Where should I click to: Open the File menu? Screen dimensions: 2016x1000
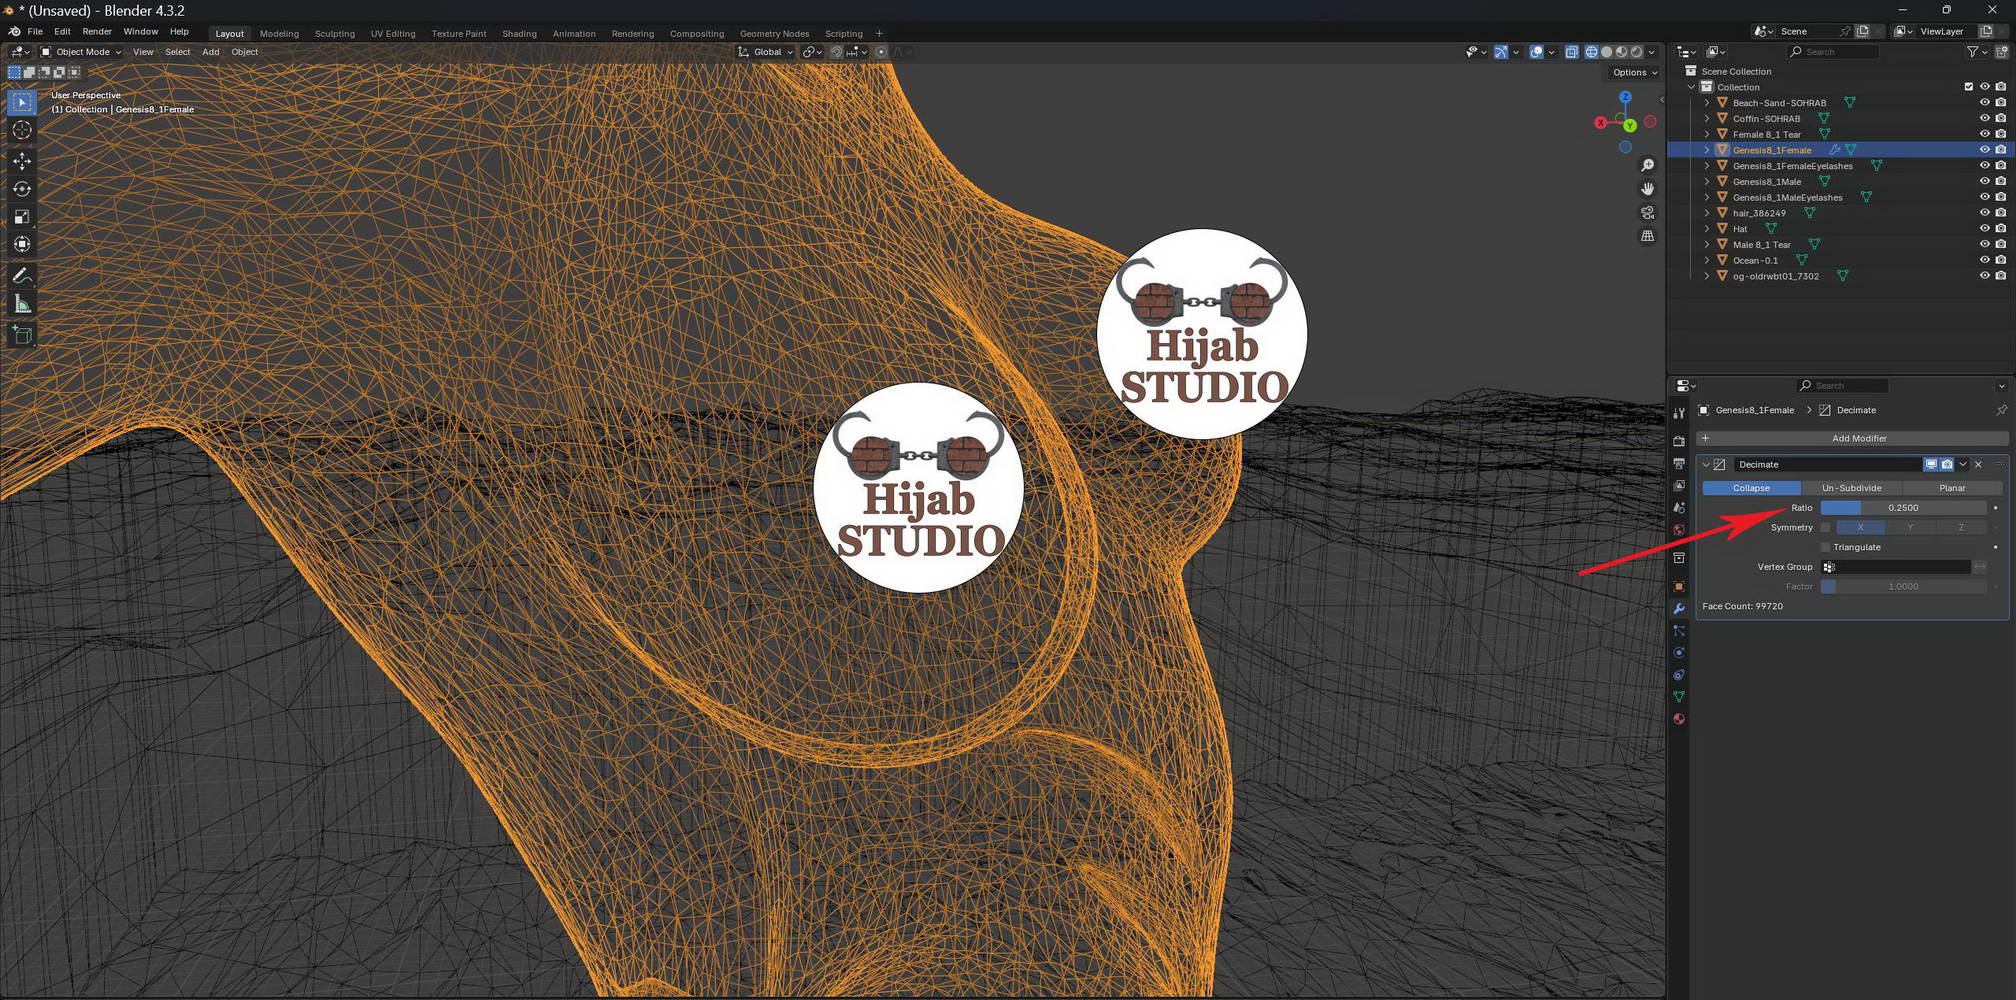35,32
